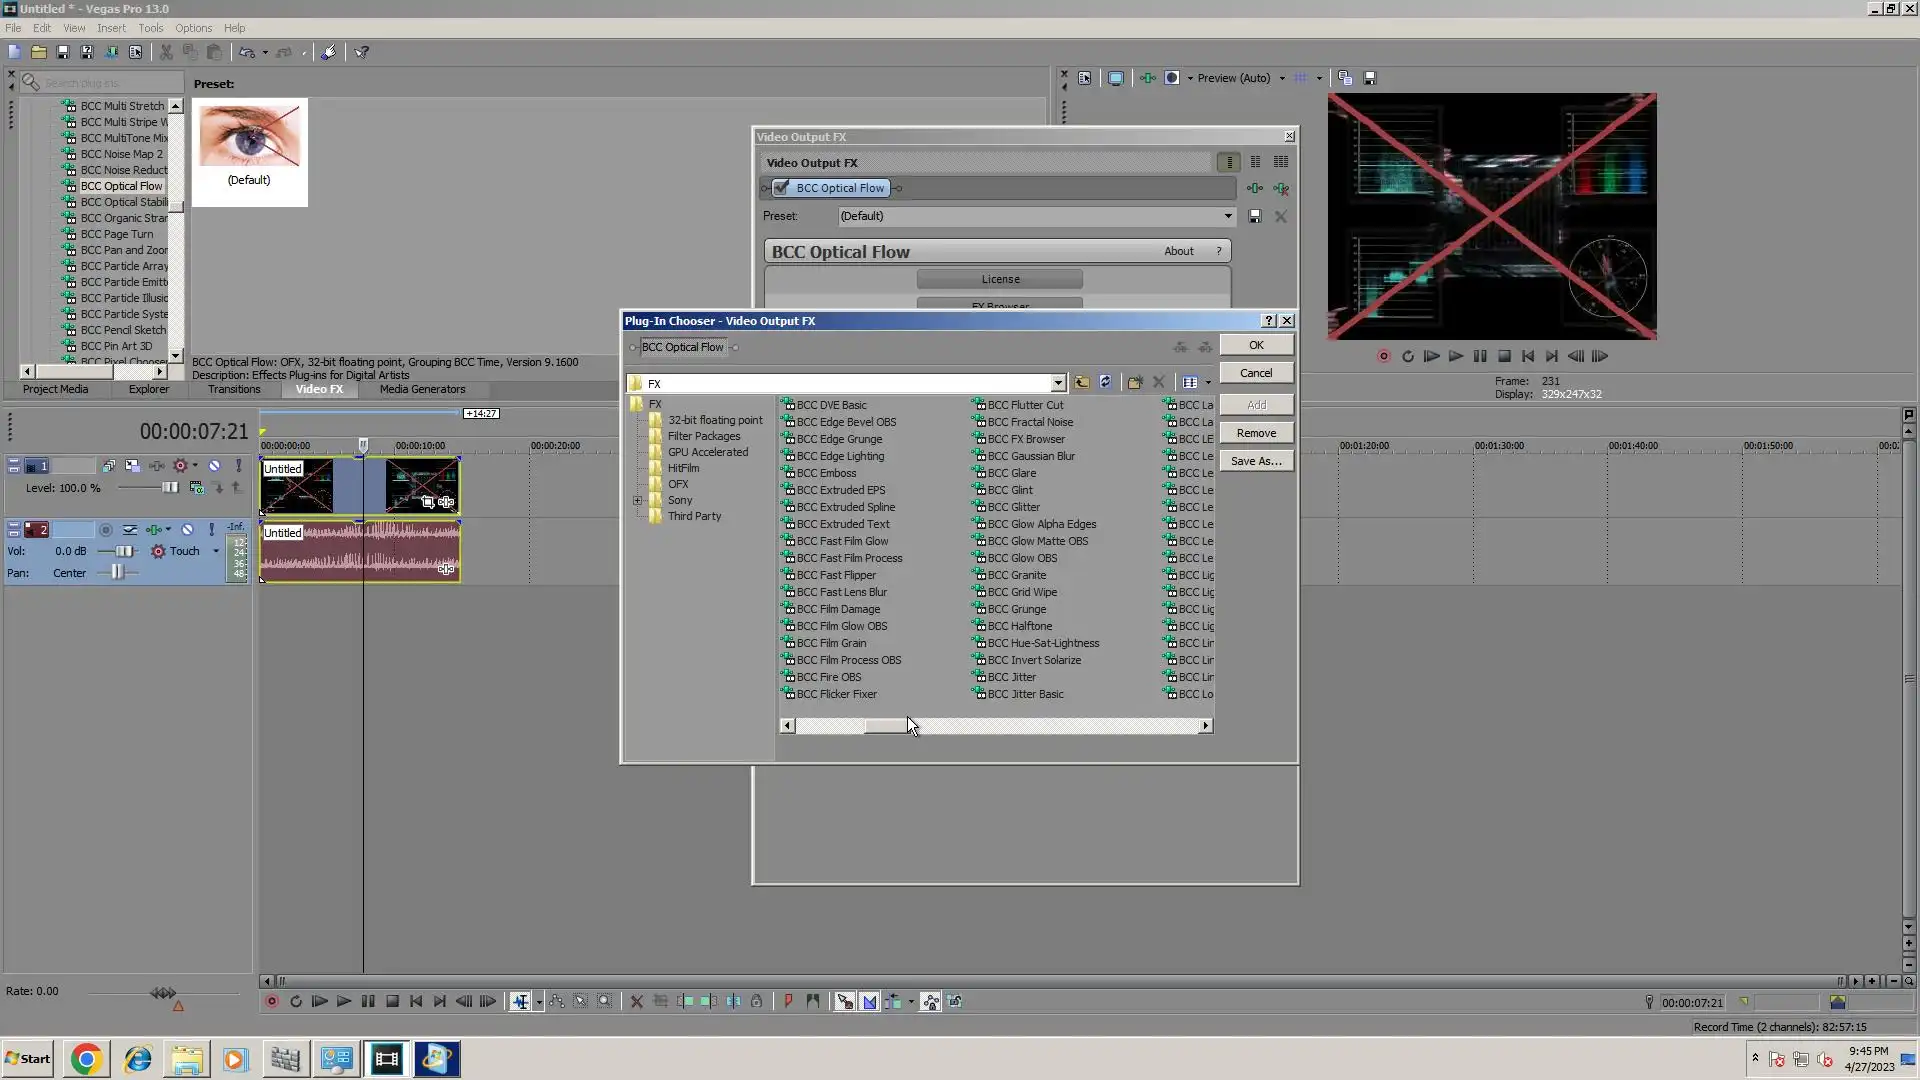Open the FX folder path dropdown
The height and width of the screenshot is (1080, 1920).
click(x=1057, y=384)
